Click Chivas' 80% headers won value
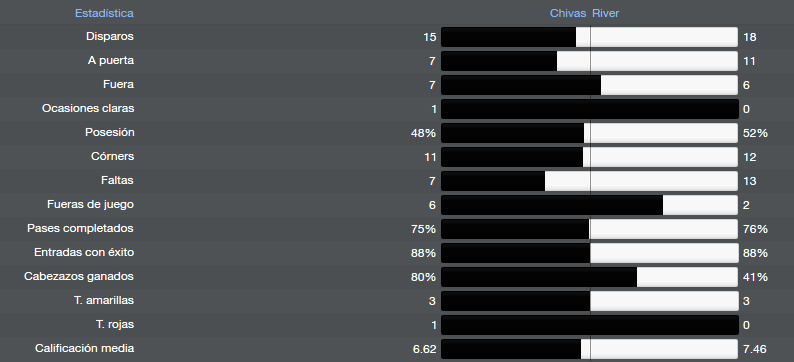The image size is (794, 362). (x=423, y=277)
